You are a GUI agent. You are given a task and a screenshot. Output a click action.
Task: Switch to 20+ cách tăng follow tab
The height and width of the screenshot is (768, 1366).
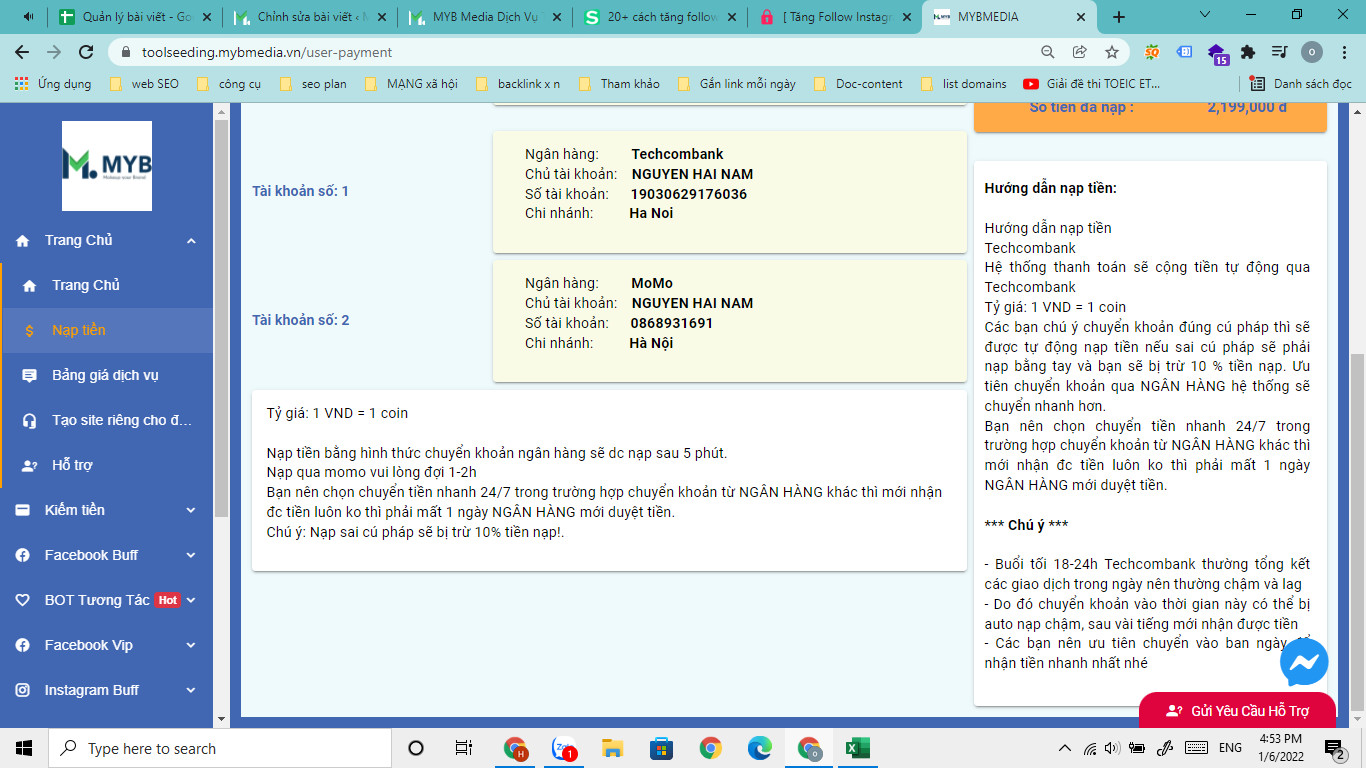660,17
